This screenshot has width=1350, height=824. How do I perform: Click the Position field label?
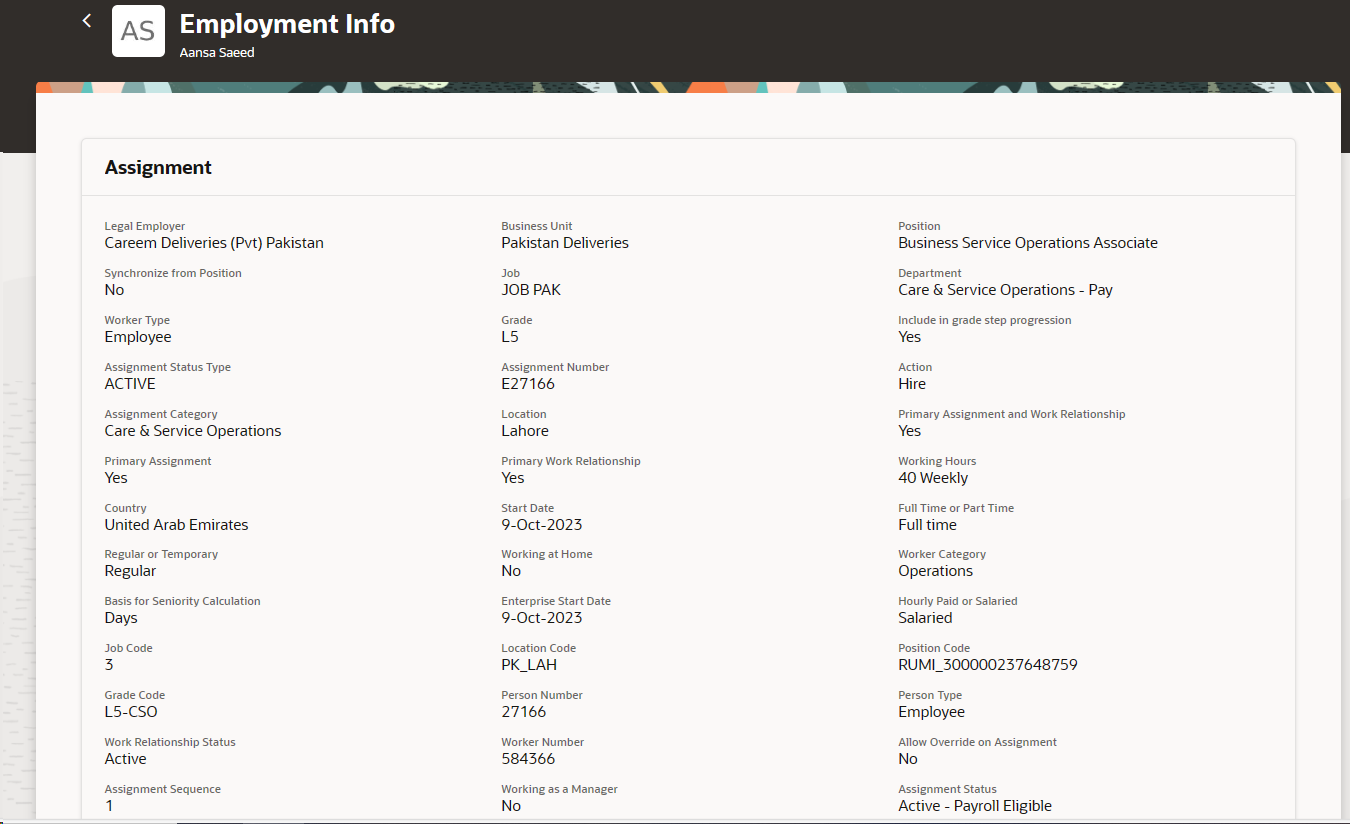coord(919,226)
